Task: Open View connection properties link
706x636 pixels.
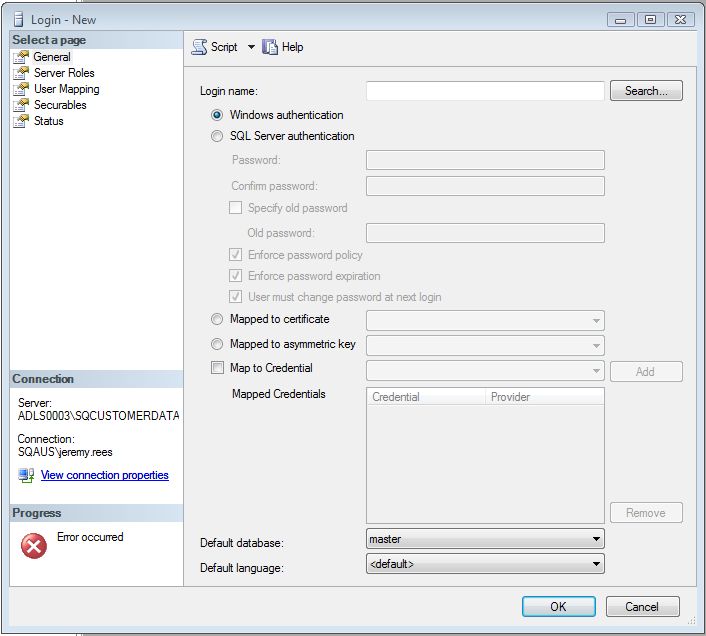Action: (x=104, y=475)
